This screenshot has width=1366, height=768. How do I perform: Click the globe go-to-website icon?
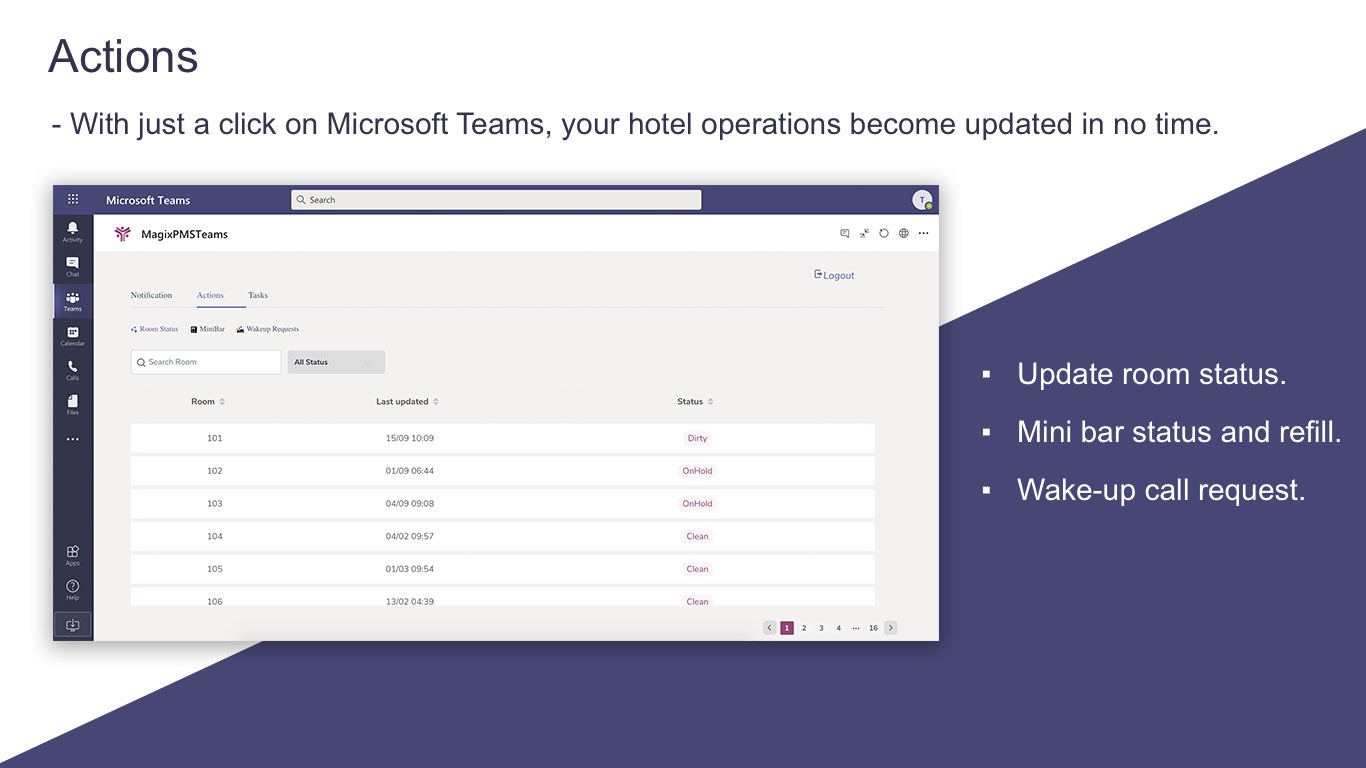click(x=904, y=233)
